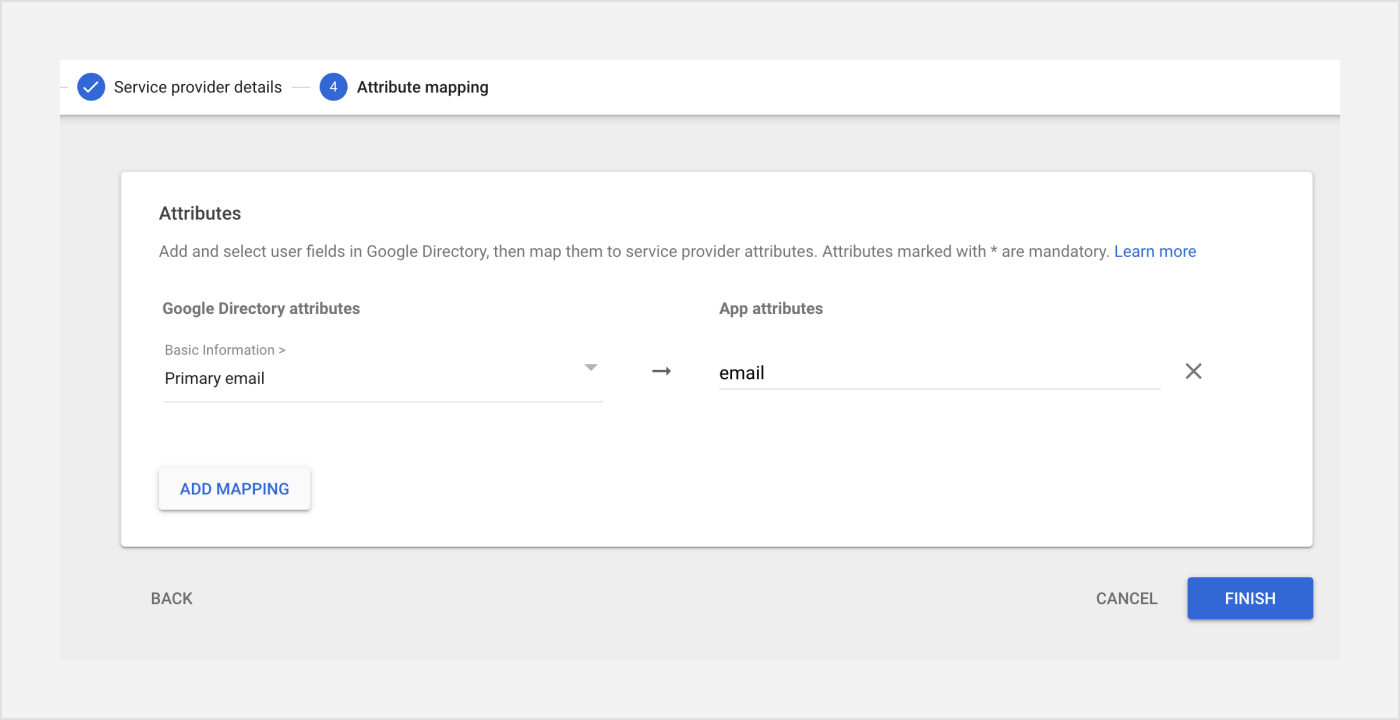1400x720 pixels.
Task: Click the mapping arrow between attributes
Action: [661, 371]
